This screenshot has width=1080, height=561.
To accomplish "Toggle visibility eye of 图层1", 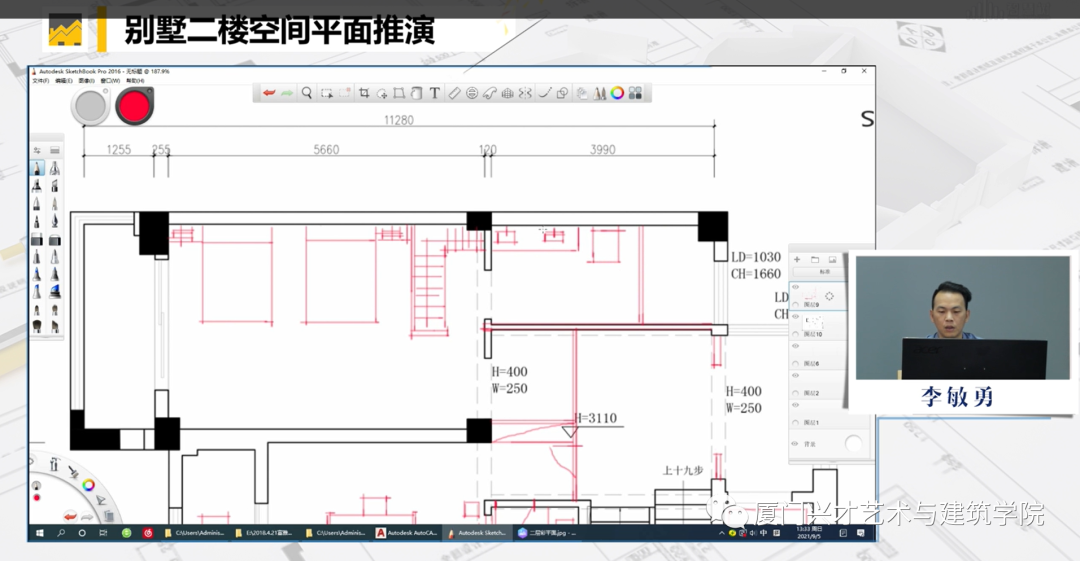I will (796, 405).
